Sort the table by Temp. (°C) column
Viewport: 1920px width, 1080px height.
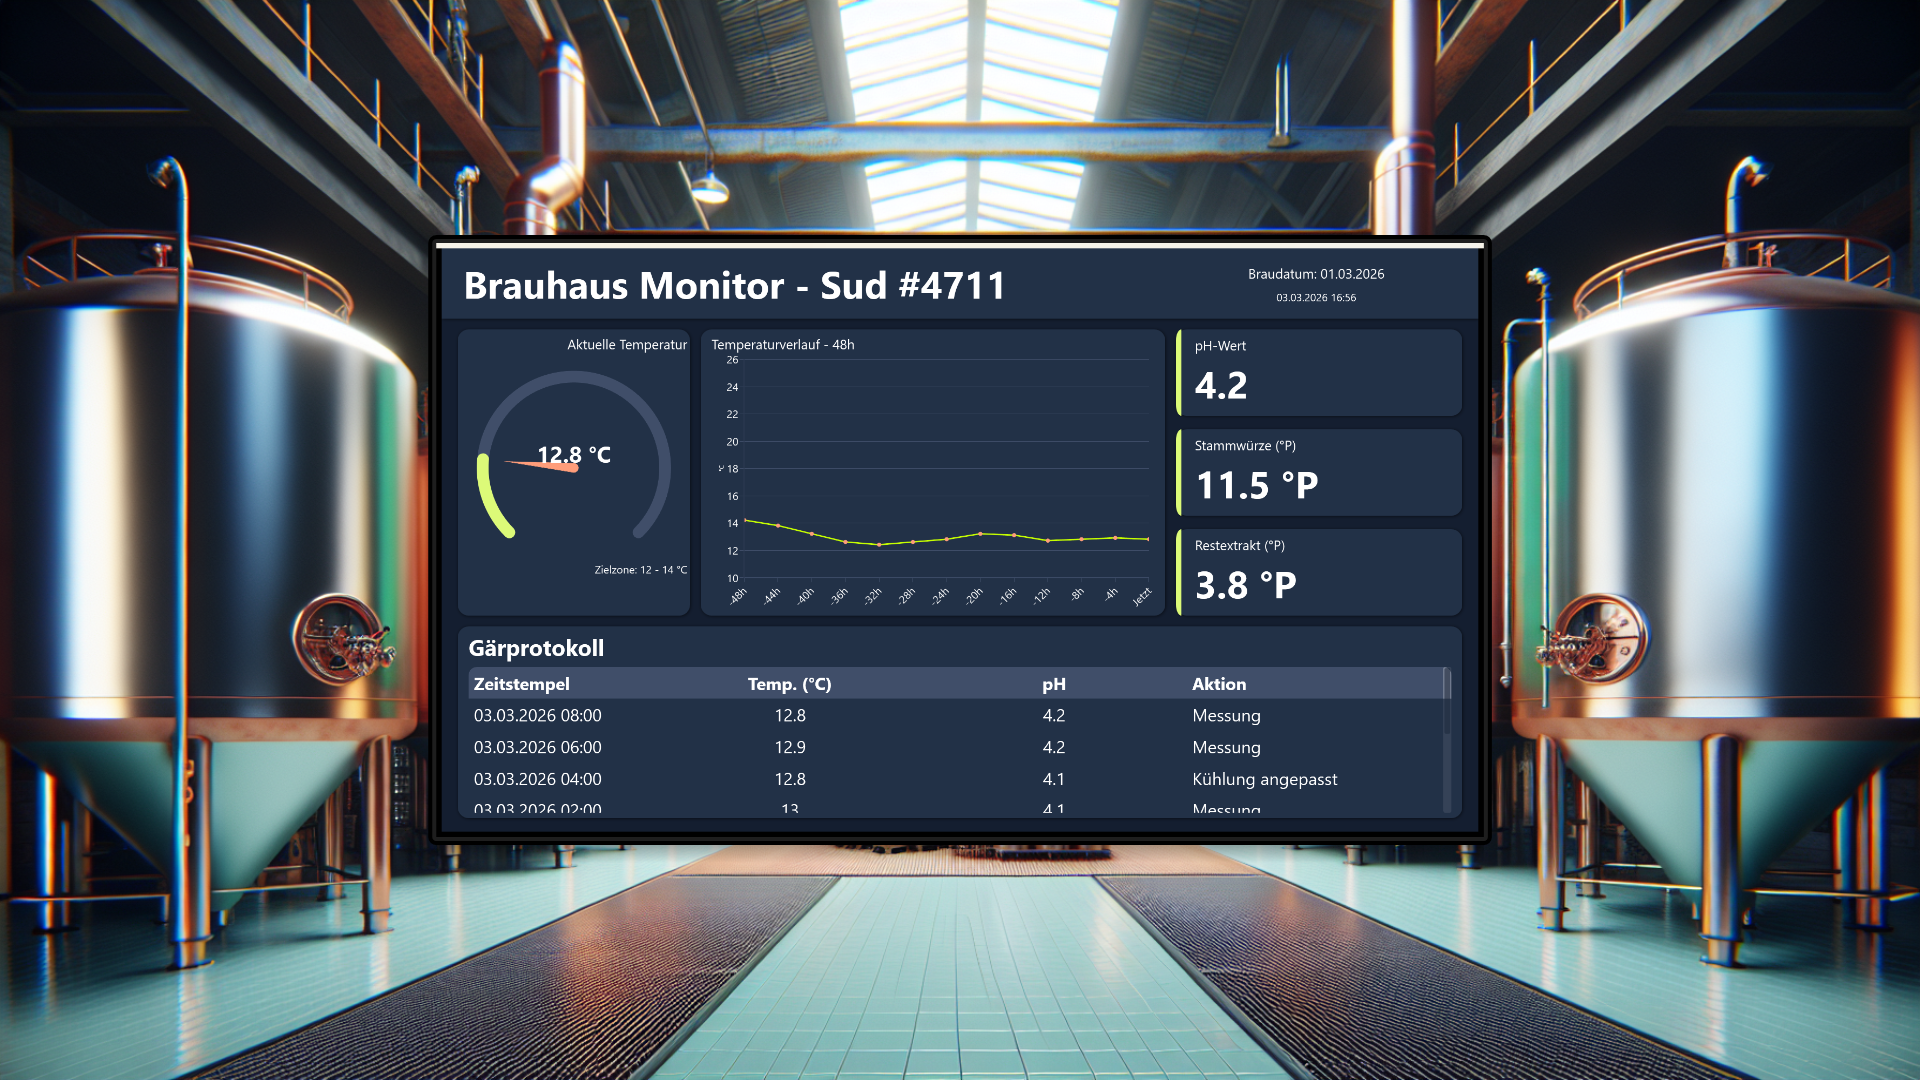point(789,684)
